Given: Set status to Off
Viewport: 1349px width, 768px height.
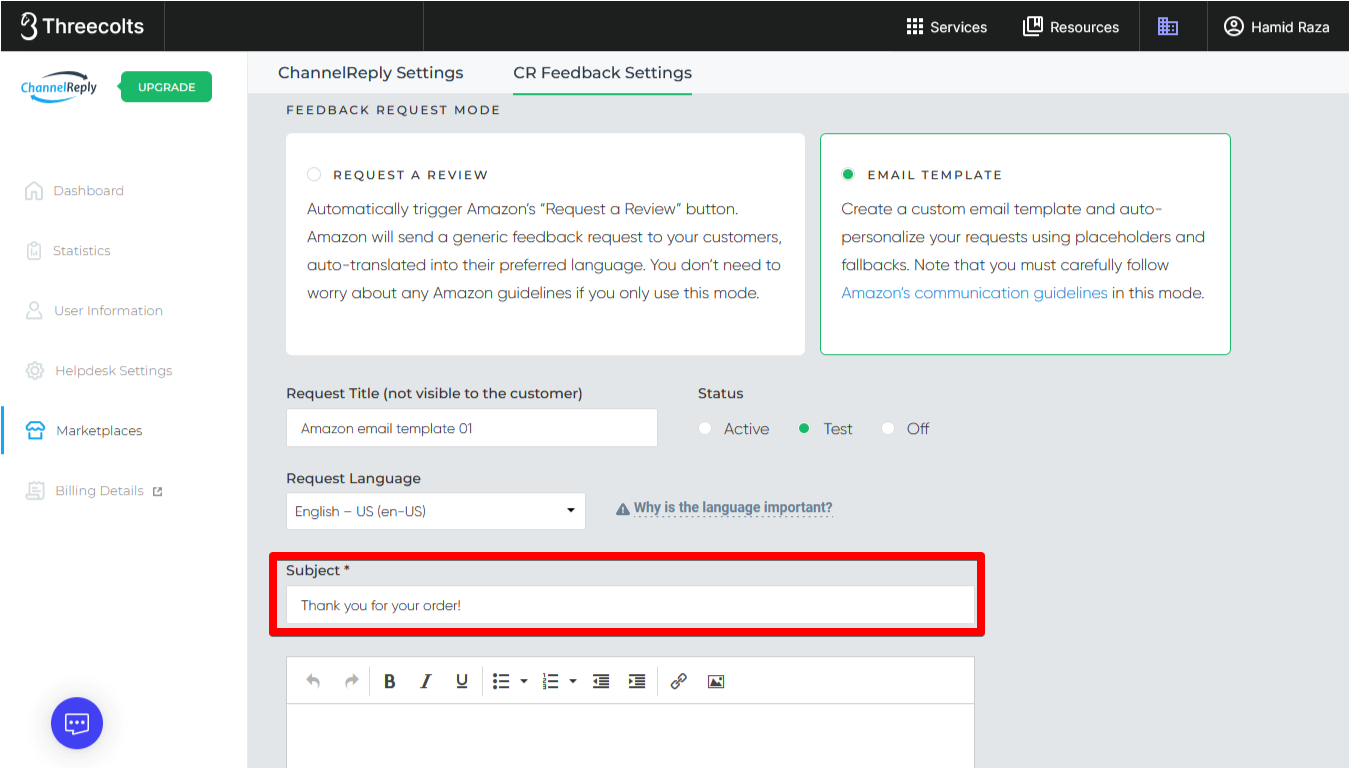Looking at the screenshot, I should [x=888, y=429].
